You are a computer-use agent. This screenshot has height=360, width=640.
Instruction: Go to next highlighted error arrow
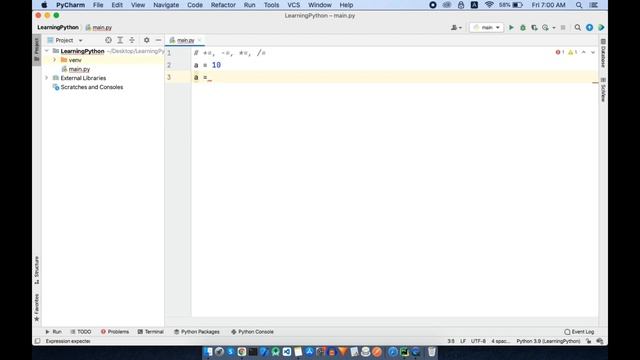(x=593, y=52)
